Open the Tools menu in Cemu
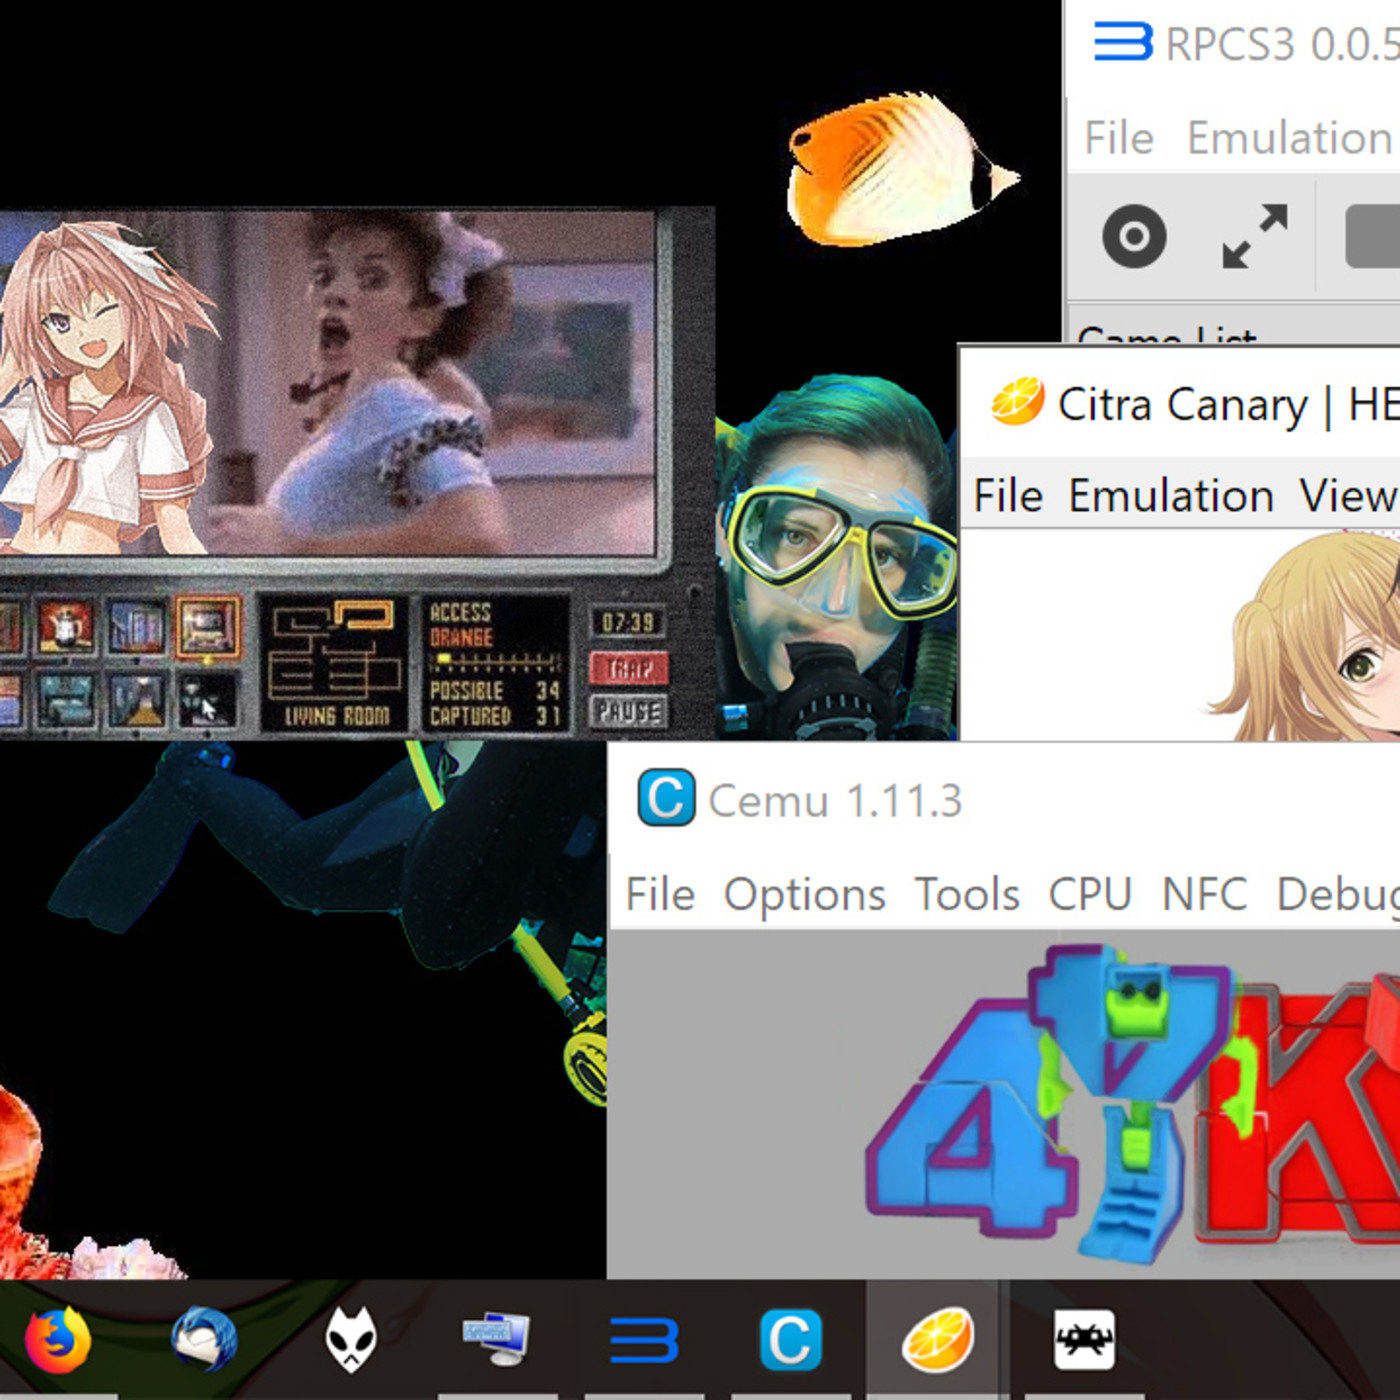Image resolution: width=1400 pixels, height=1400 pixels. (967, 894)
